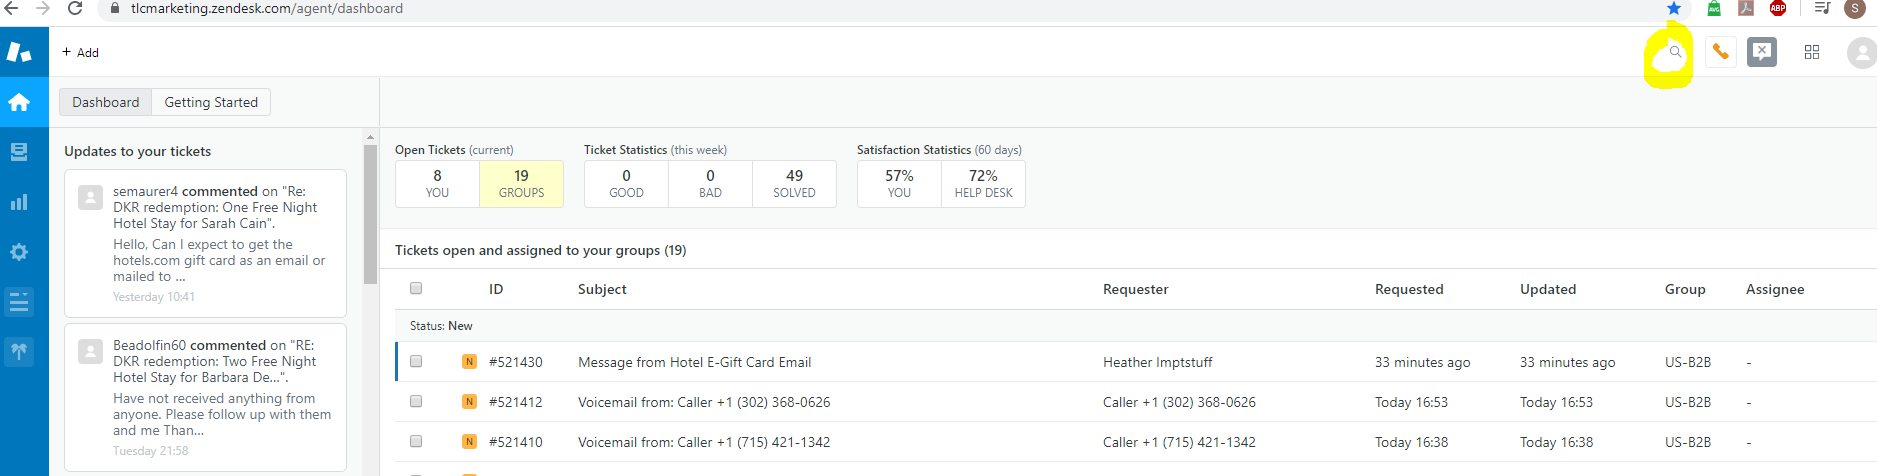Open the Zendesk products grid icon
The image size is (1877, 476).
tap(1812, 52)
